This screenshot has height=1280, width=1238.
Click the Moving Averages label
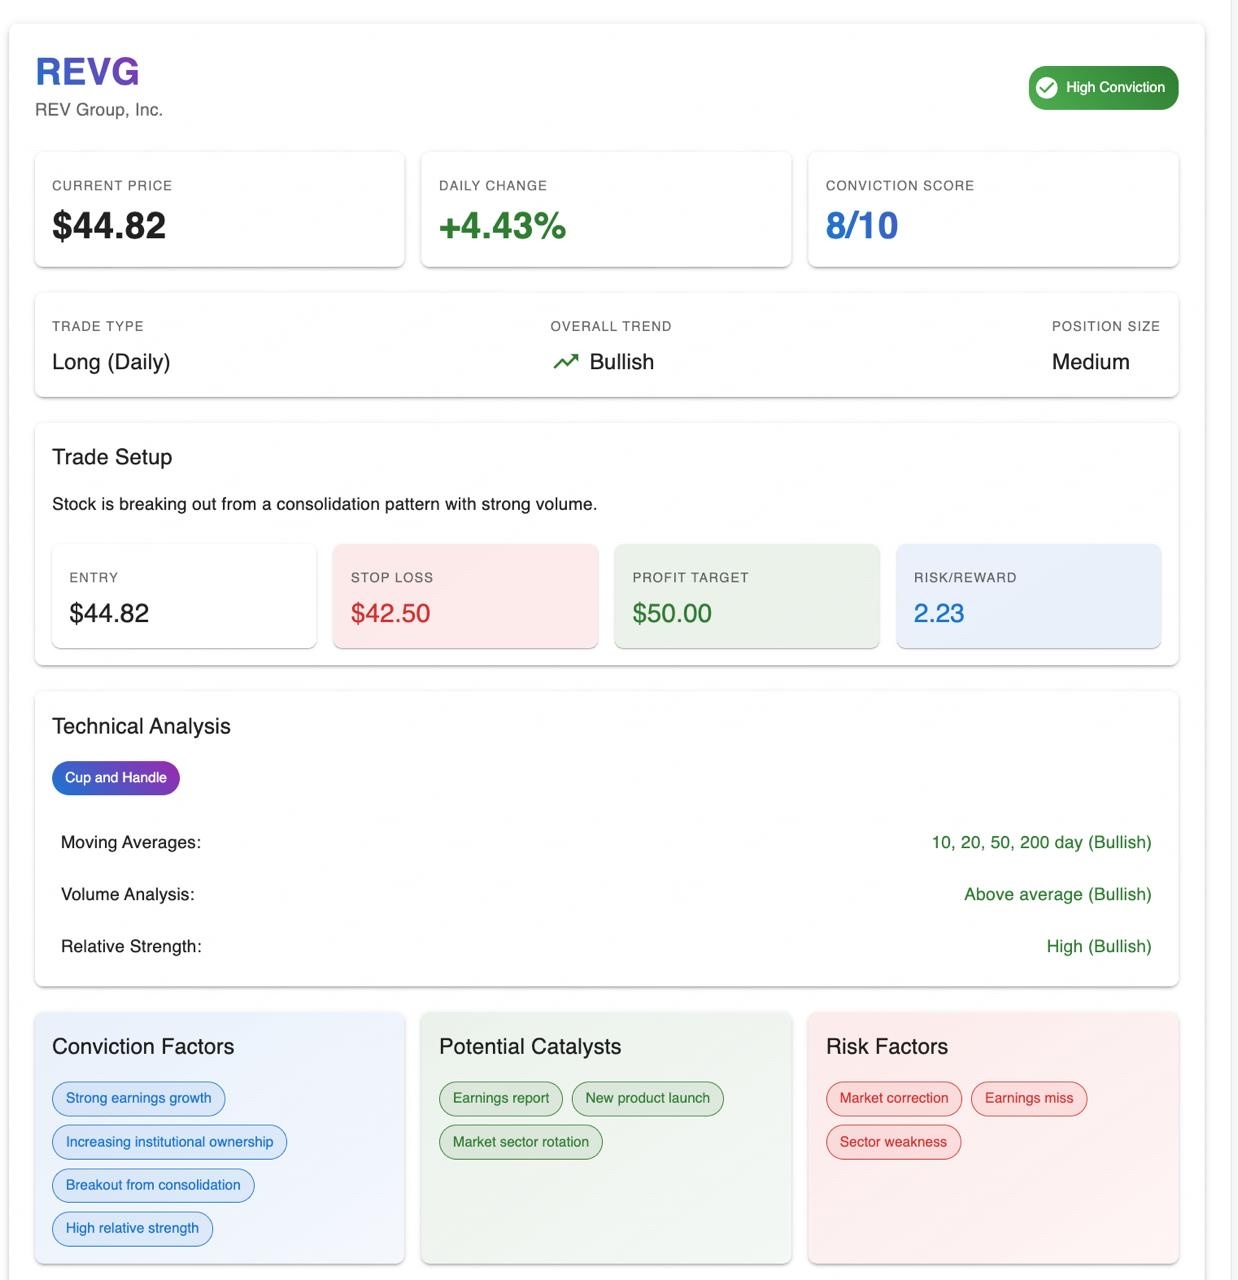131,842
